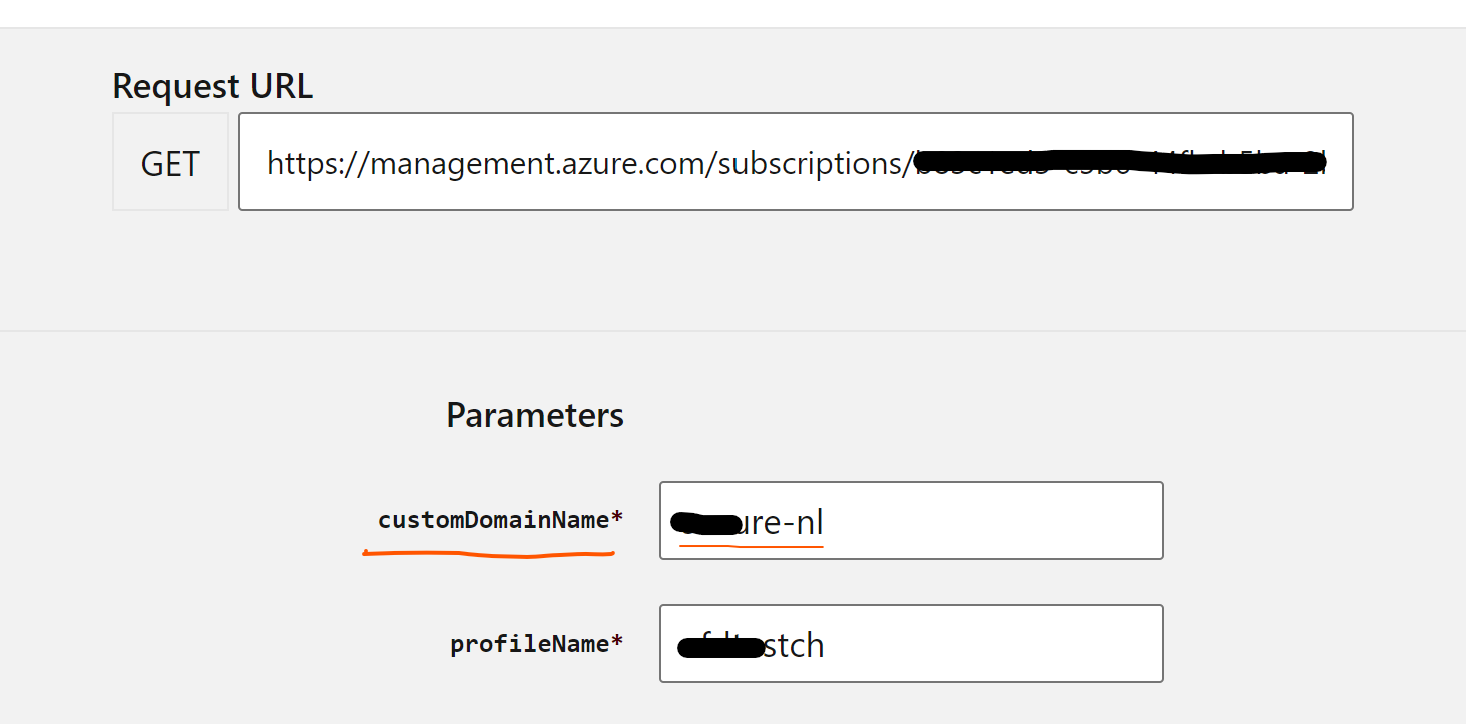The width and height of the screenshot is (1466, 724).
Task: Click the GET method box
Action: coord(170,162)
